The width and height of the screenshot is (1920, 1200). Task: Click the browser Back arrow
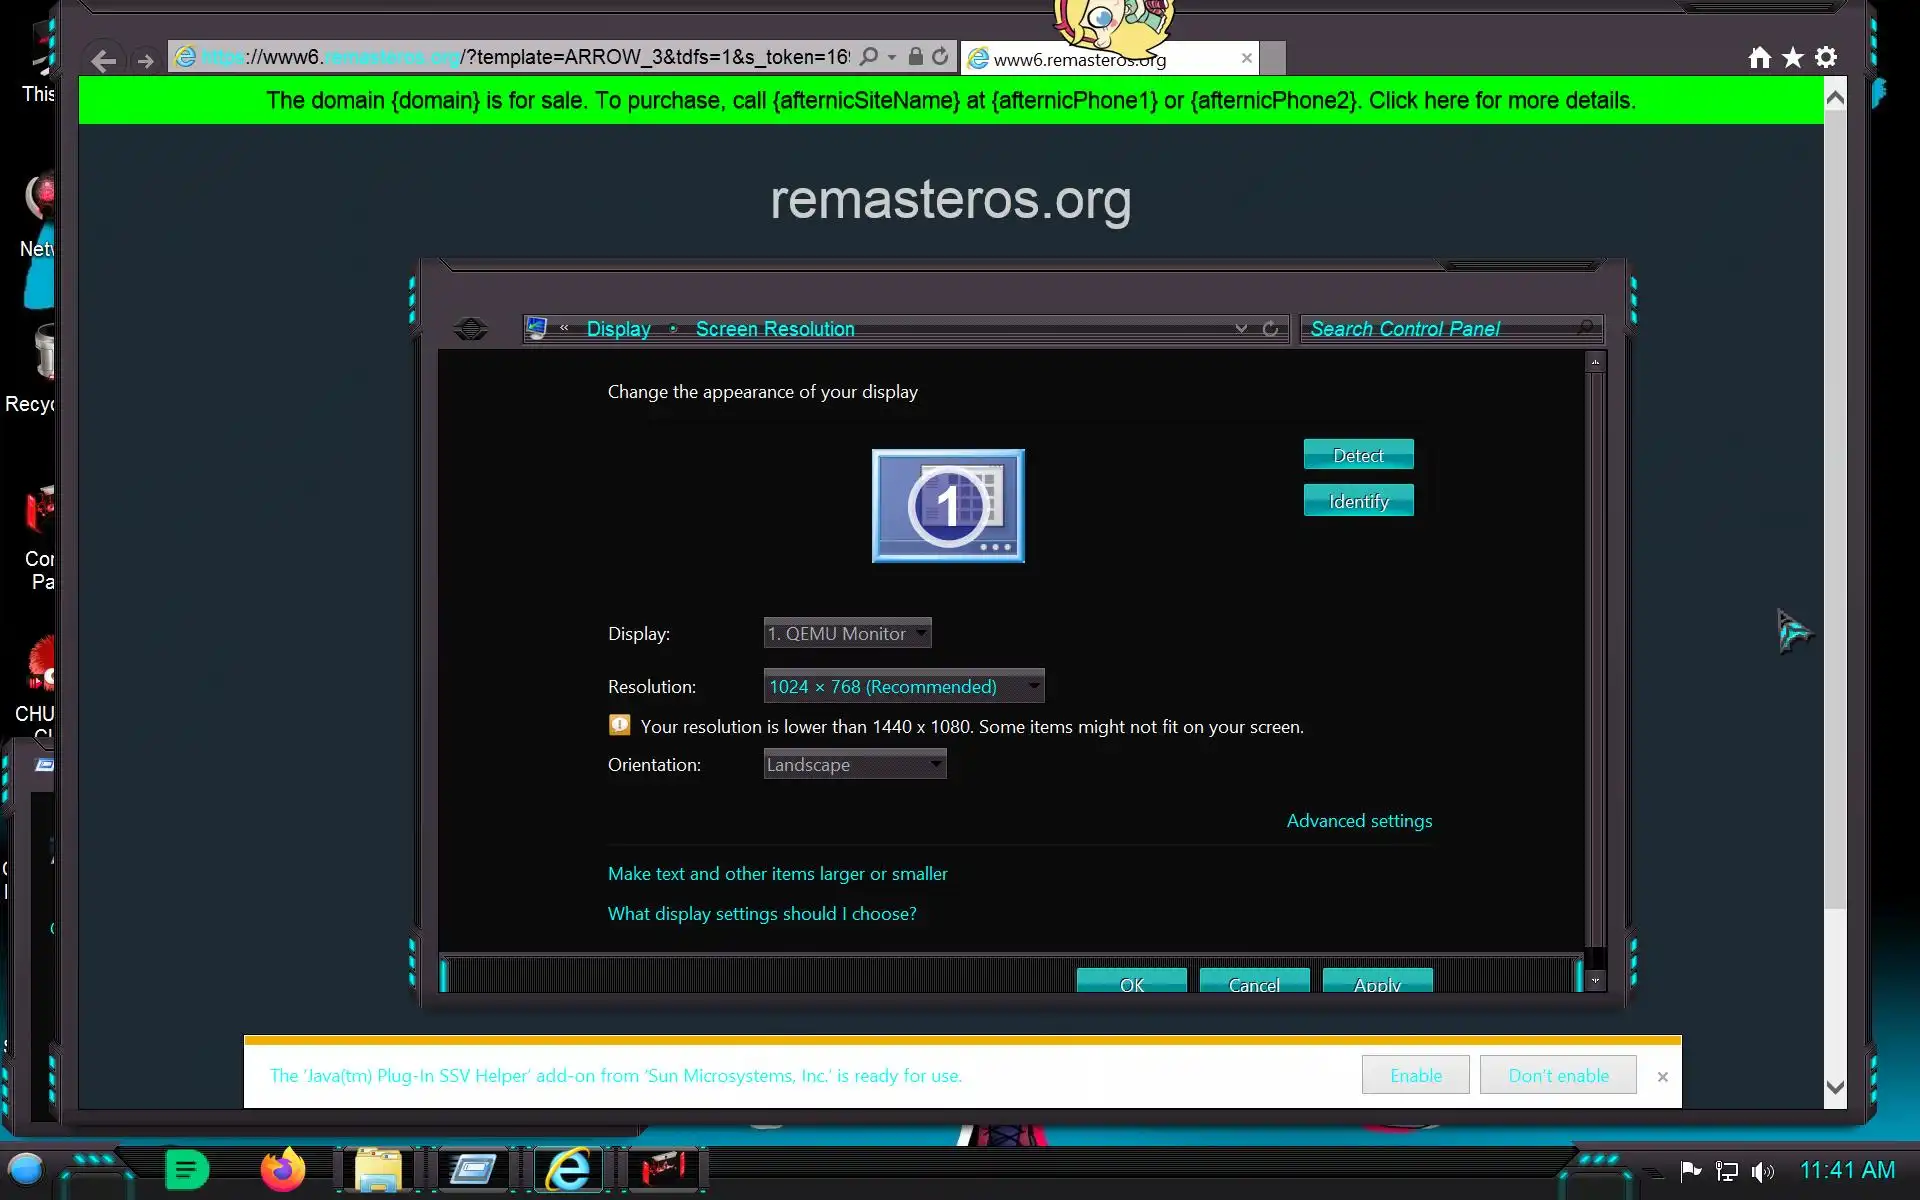pos(103,61)
